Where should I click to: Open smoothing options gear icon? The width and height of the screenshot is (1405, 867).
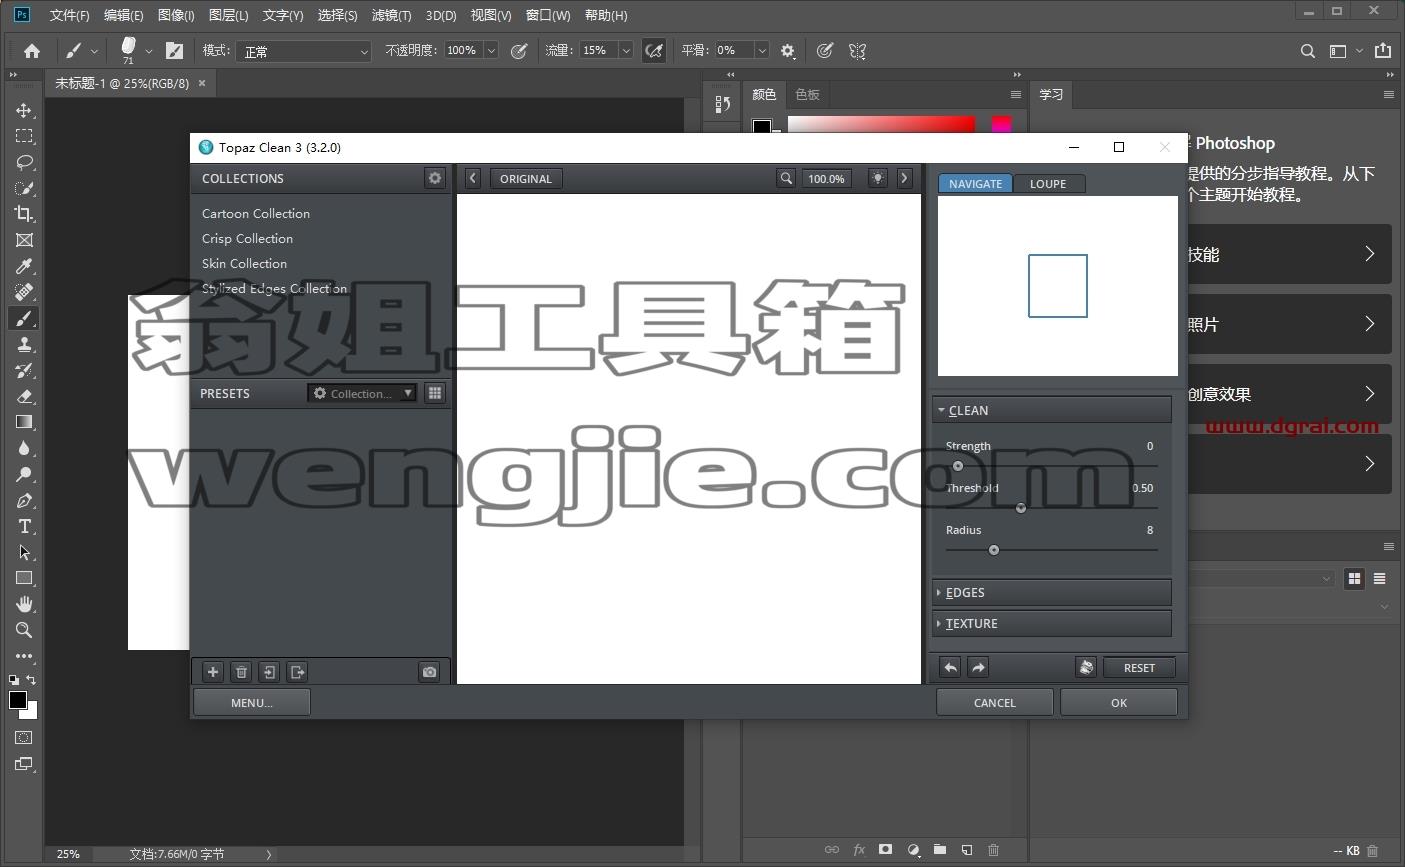click(788, 51)
